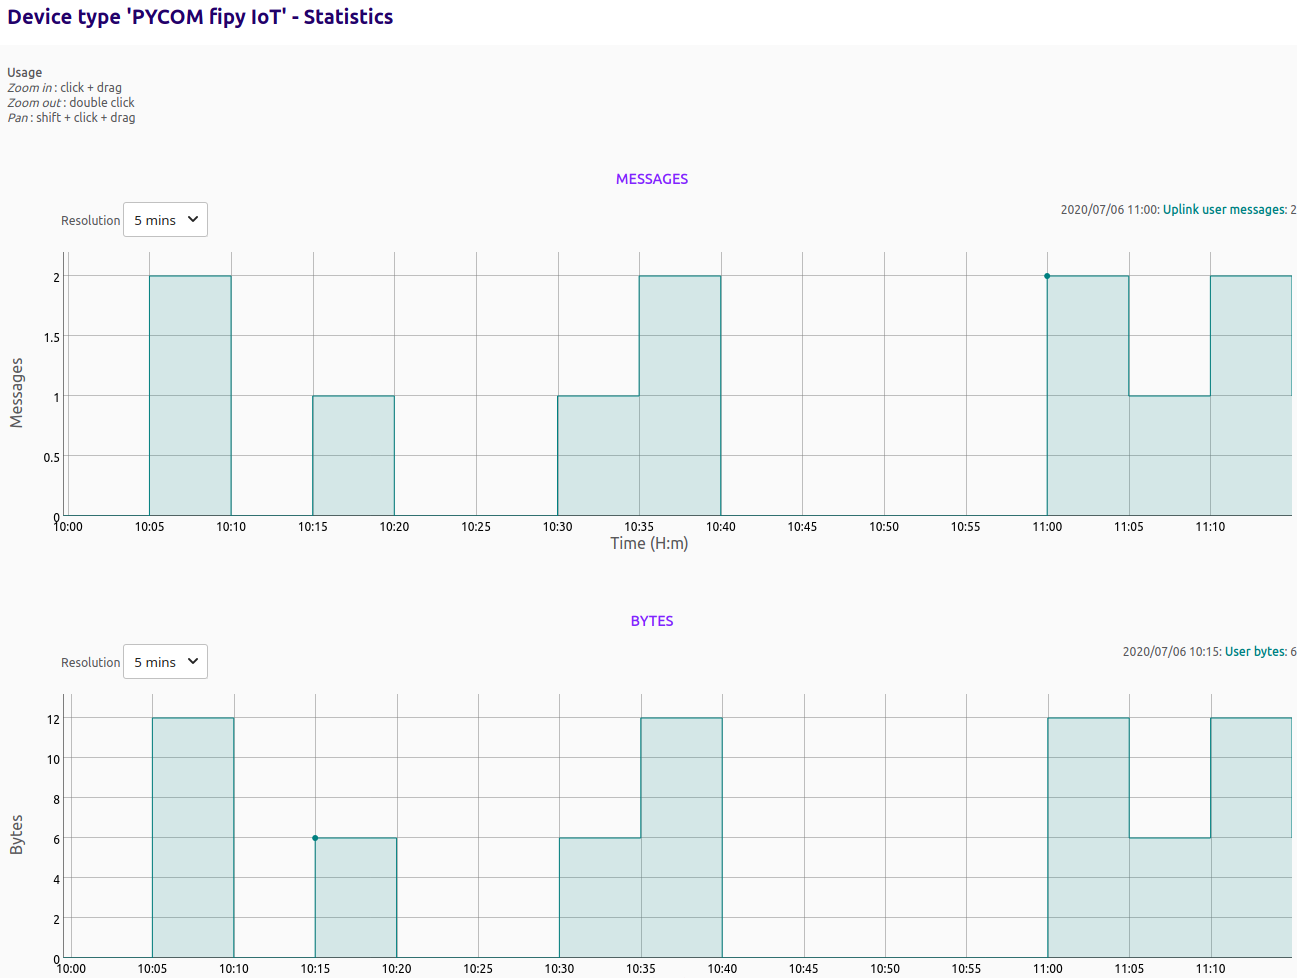Click the Messages bar at 11:05

[x=1169, y=456]
